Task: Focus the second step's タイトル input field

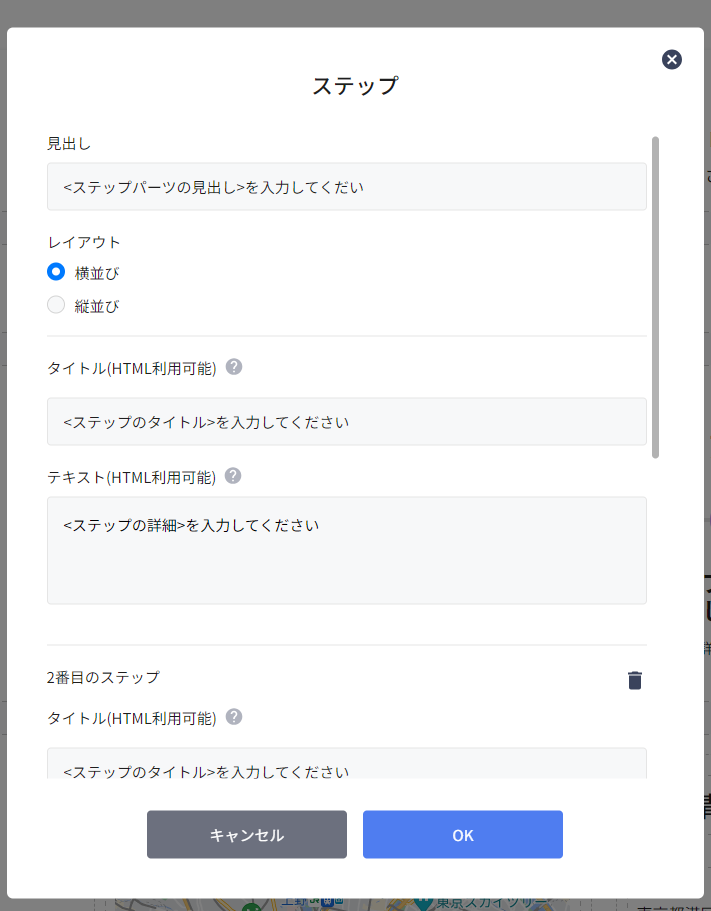Action: (346, 766)
